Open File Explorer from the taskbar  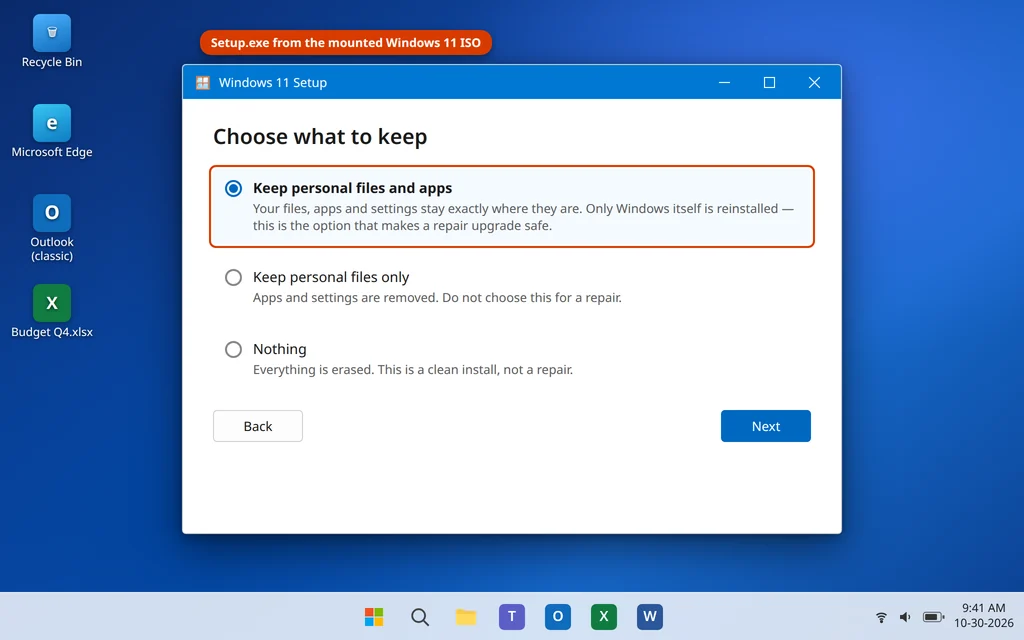point(466,616)
